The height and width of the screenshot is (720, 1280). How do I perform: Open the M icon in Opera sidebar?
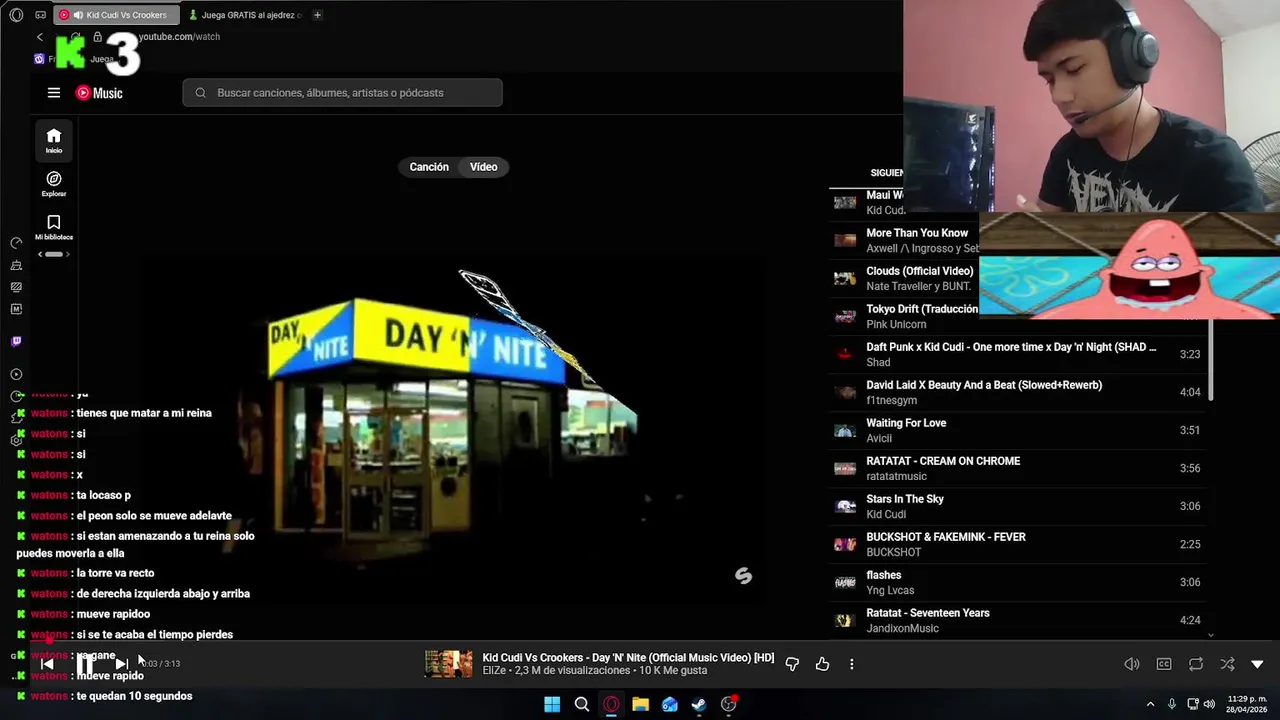tap(16, 309)
